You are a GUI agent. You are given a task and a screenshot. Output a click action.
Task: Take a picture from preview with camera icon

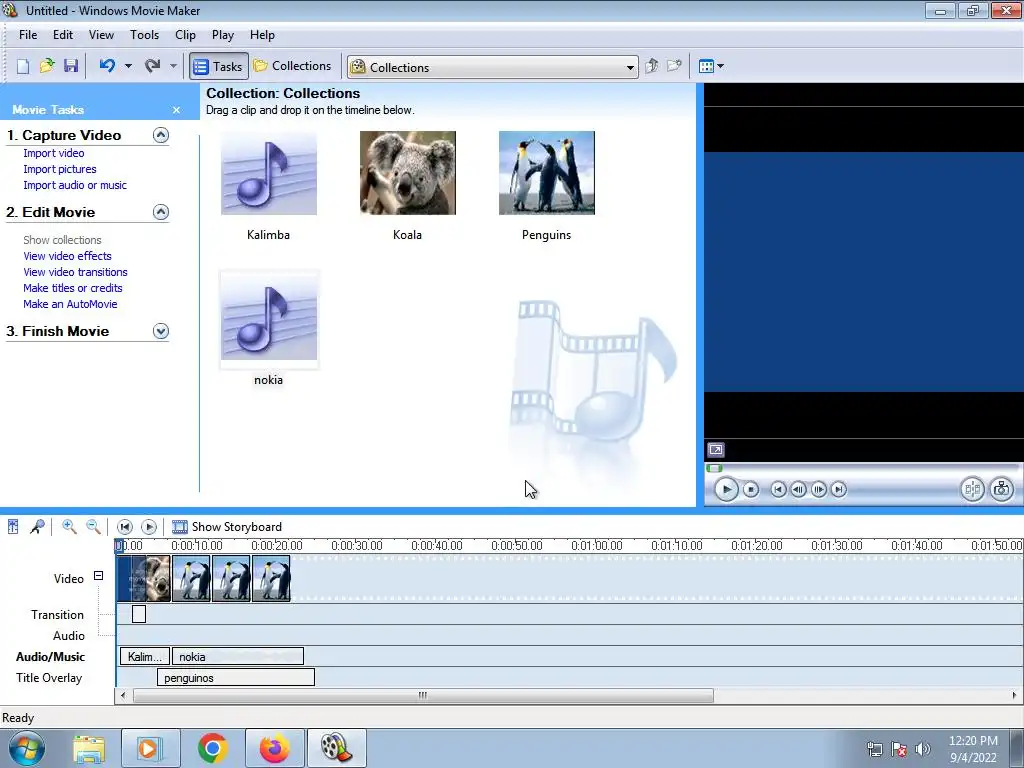(x=1002, y=489)
